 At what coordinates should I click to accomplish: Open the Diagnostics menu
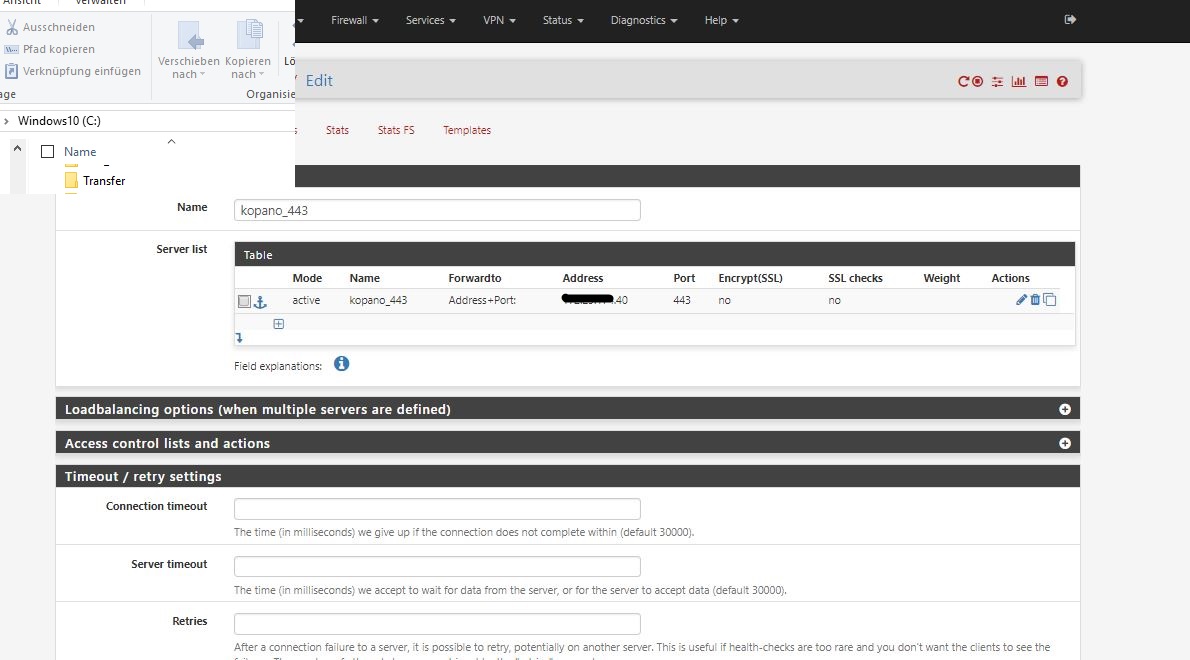click(643, 20)
